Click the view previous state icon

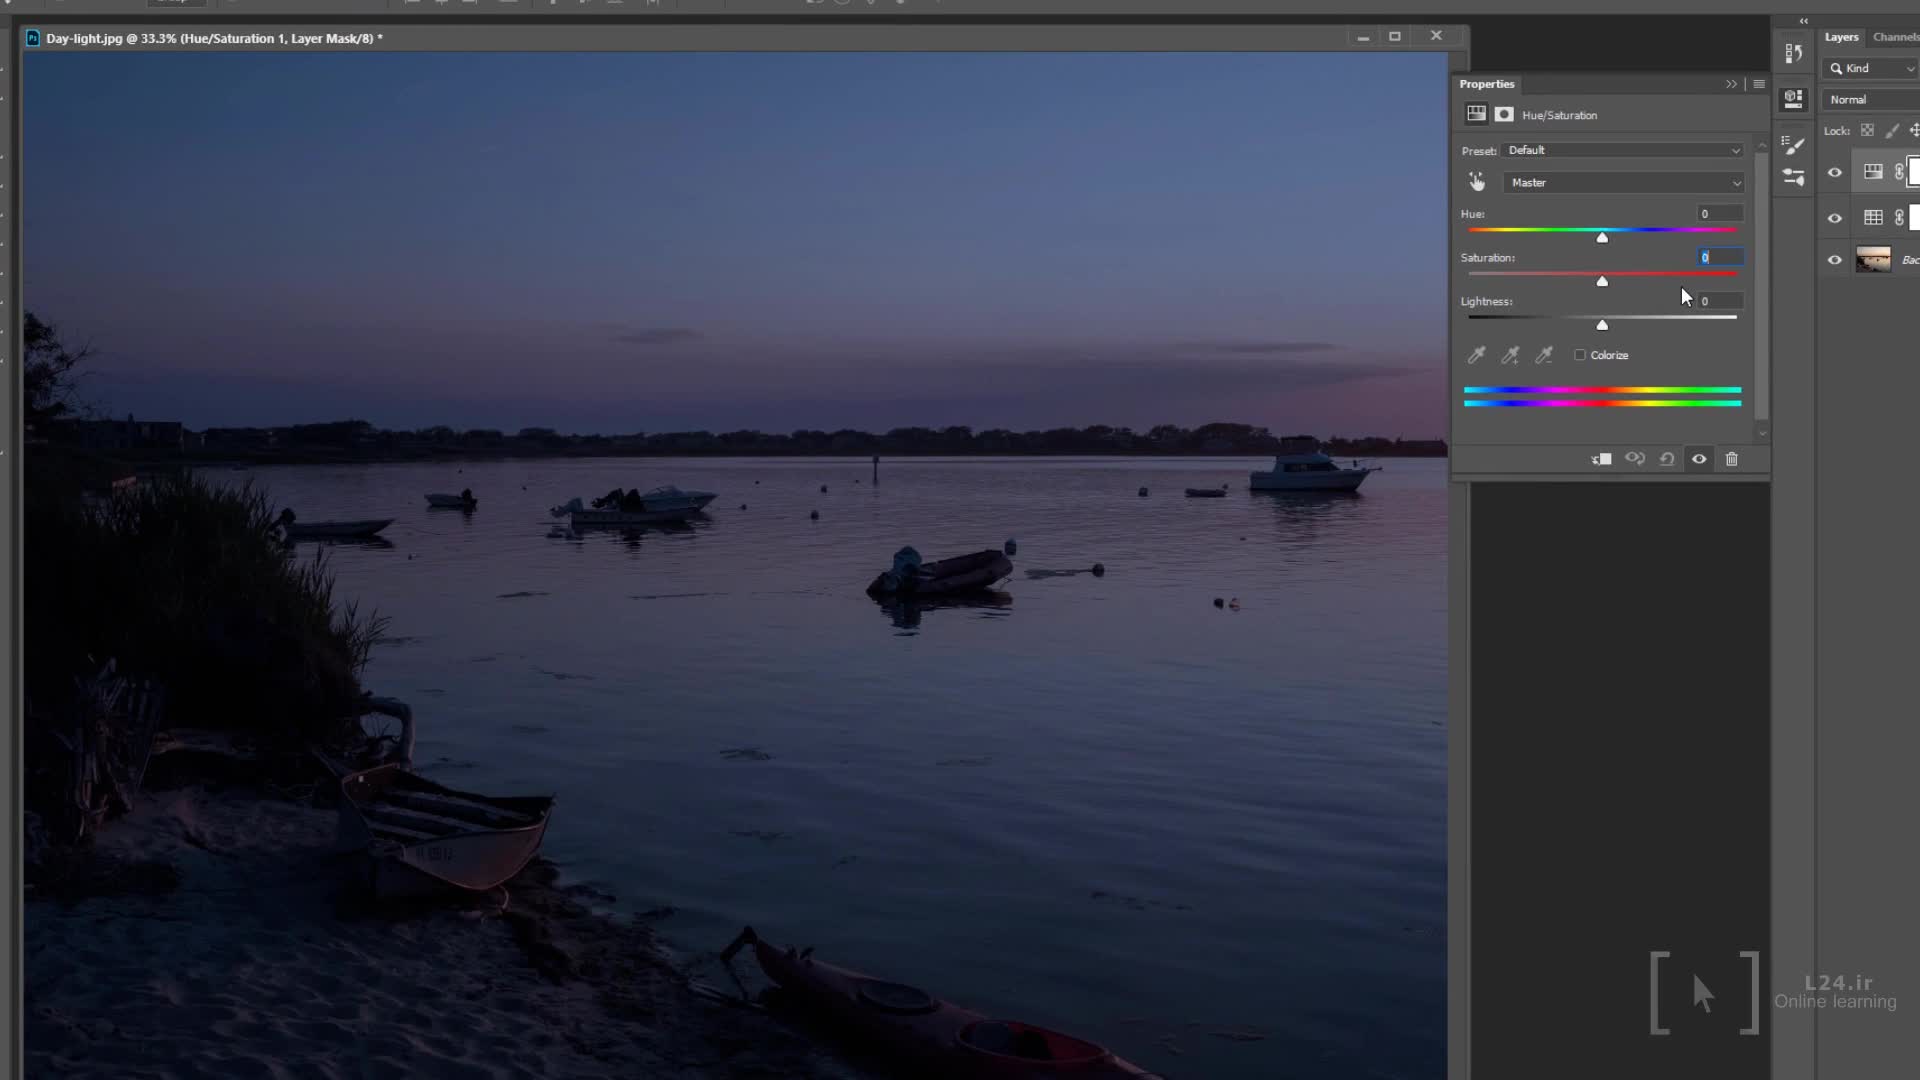[1635, 459]
